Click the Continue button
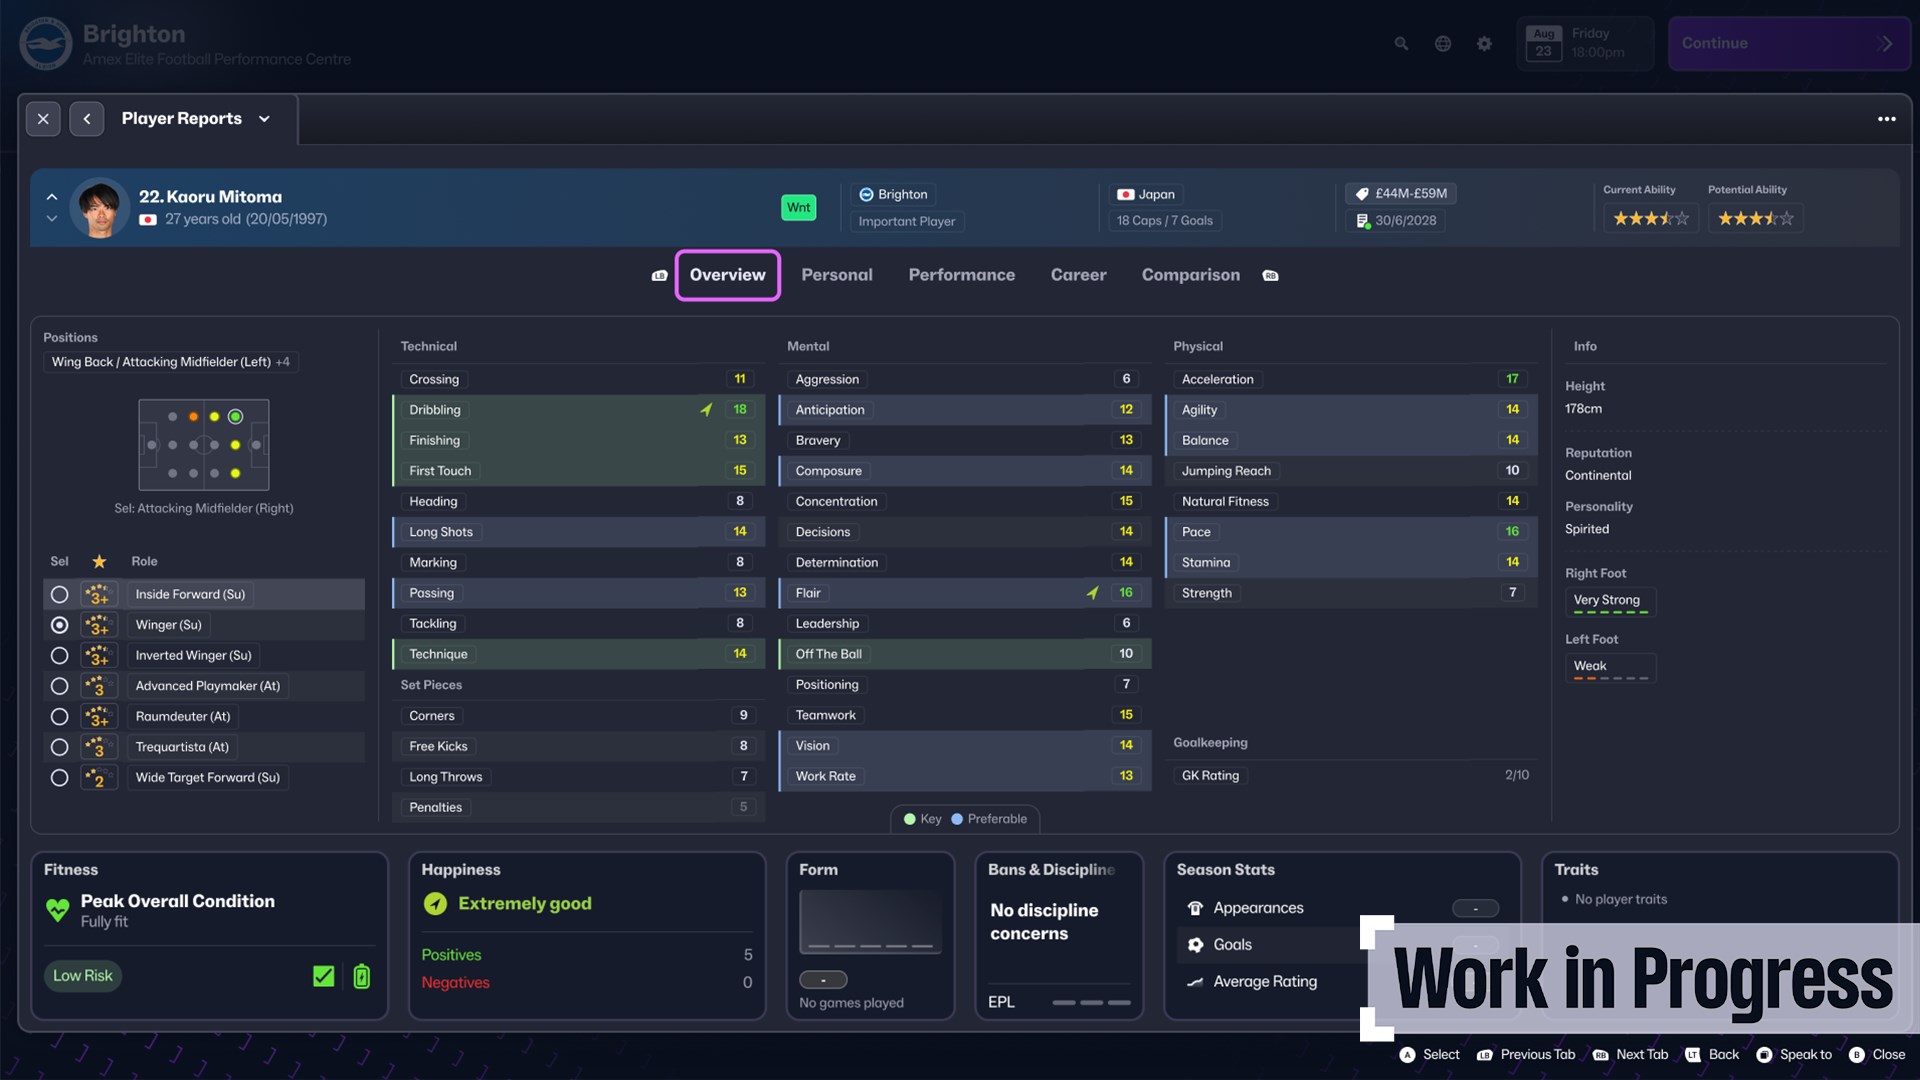 point(1789,43)
